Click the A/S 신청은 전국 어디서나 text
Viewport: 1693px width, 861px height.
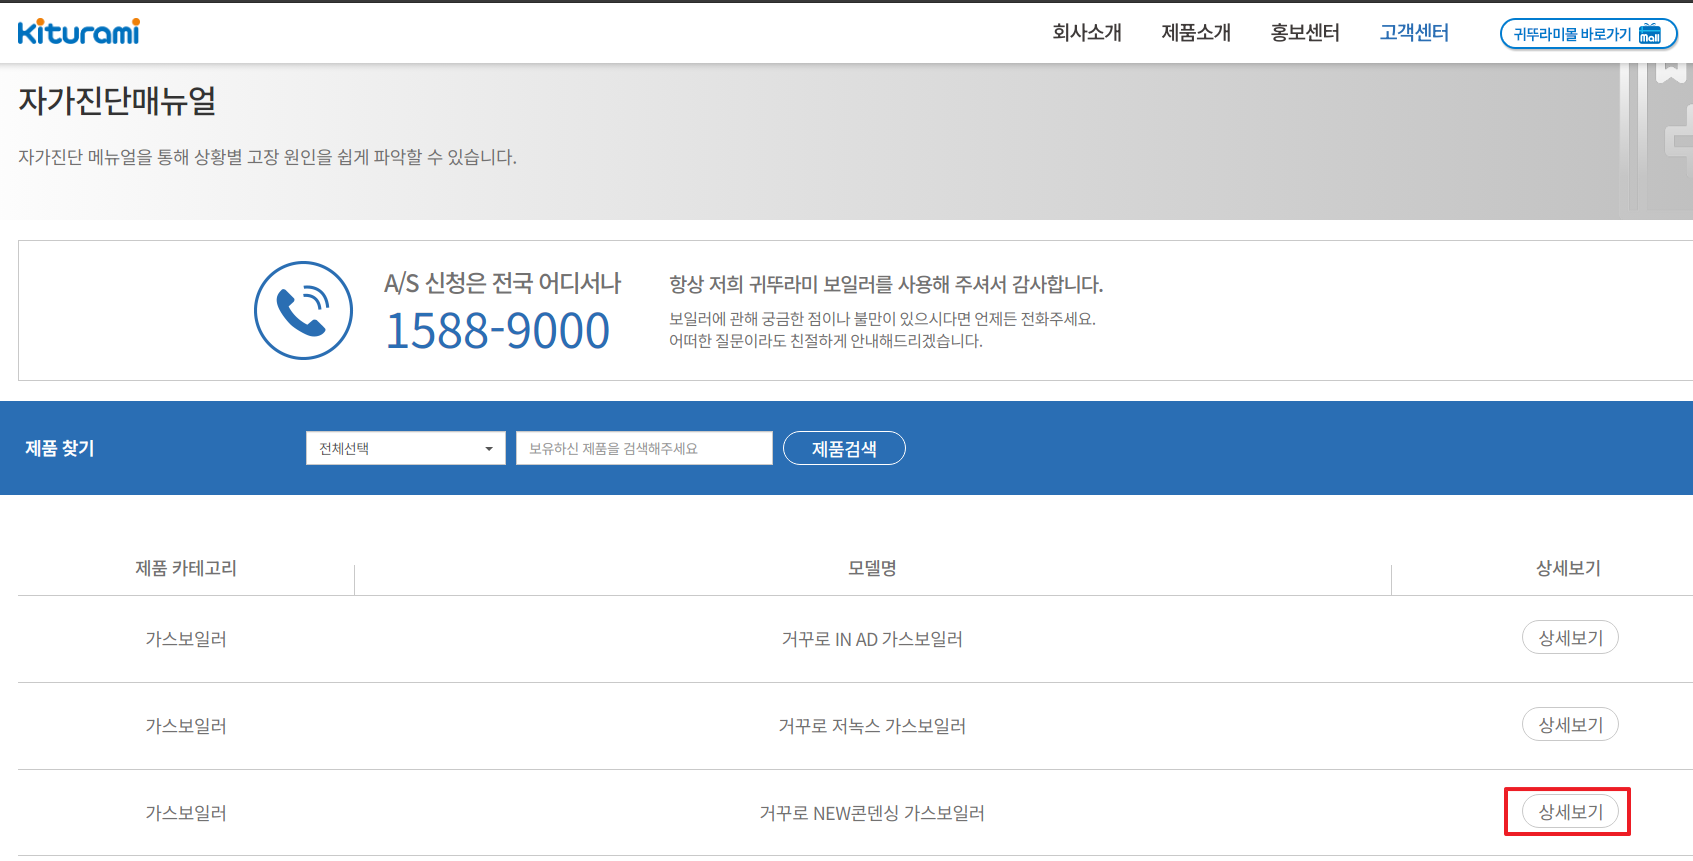(x=503, y=283)
